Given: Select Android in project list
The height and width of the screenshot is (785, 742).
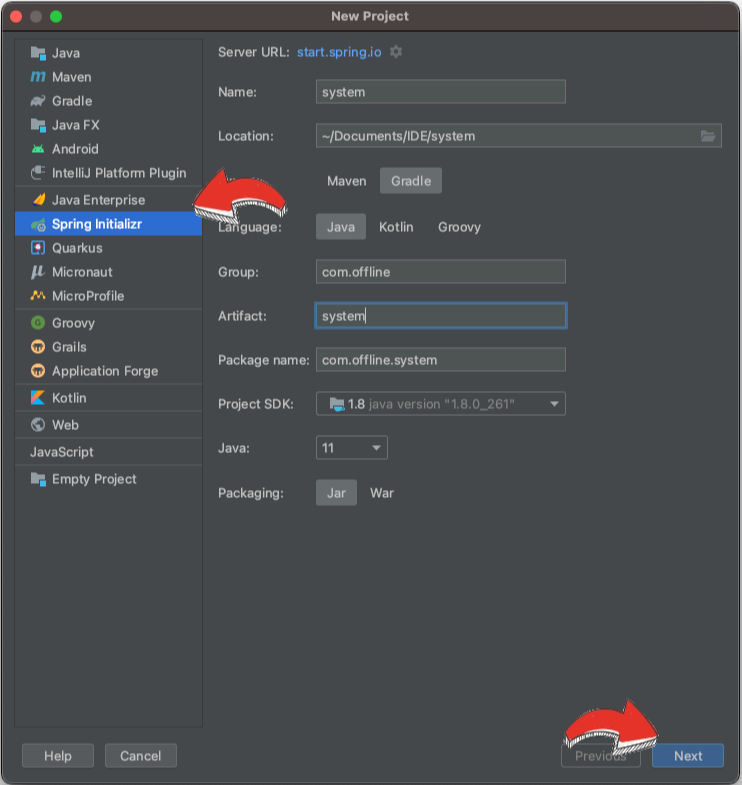Looking at the screenshot, I should (x=109, y=149).
